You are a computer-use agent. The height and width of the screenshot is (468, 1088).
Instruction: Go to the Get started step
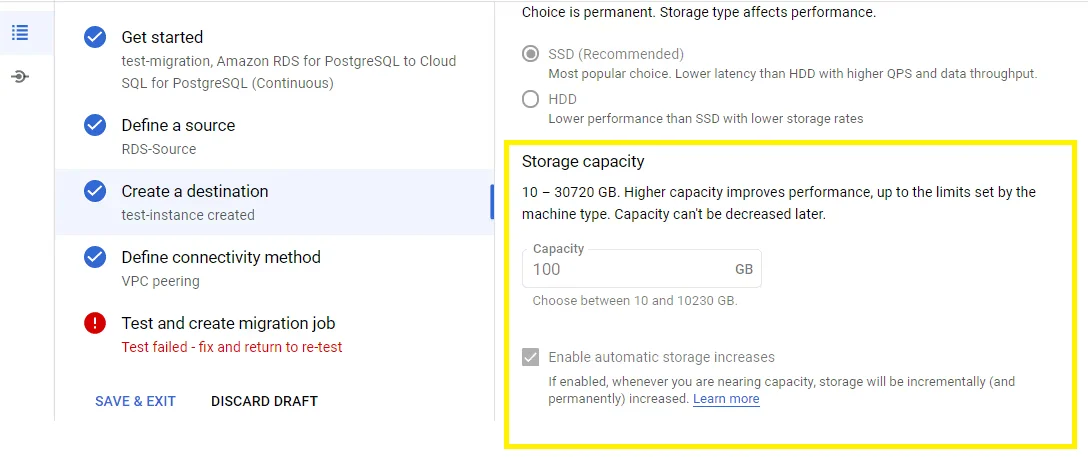[162, 38]
